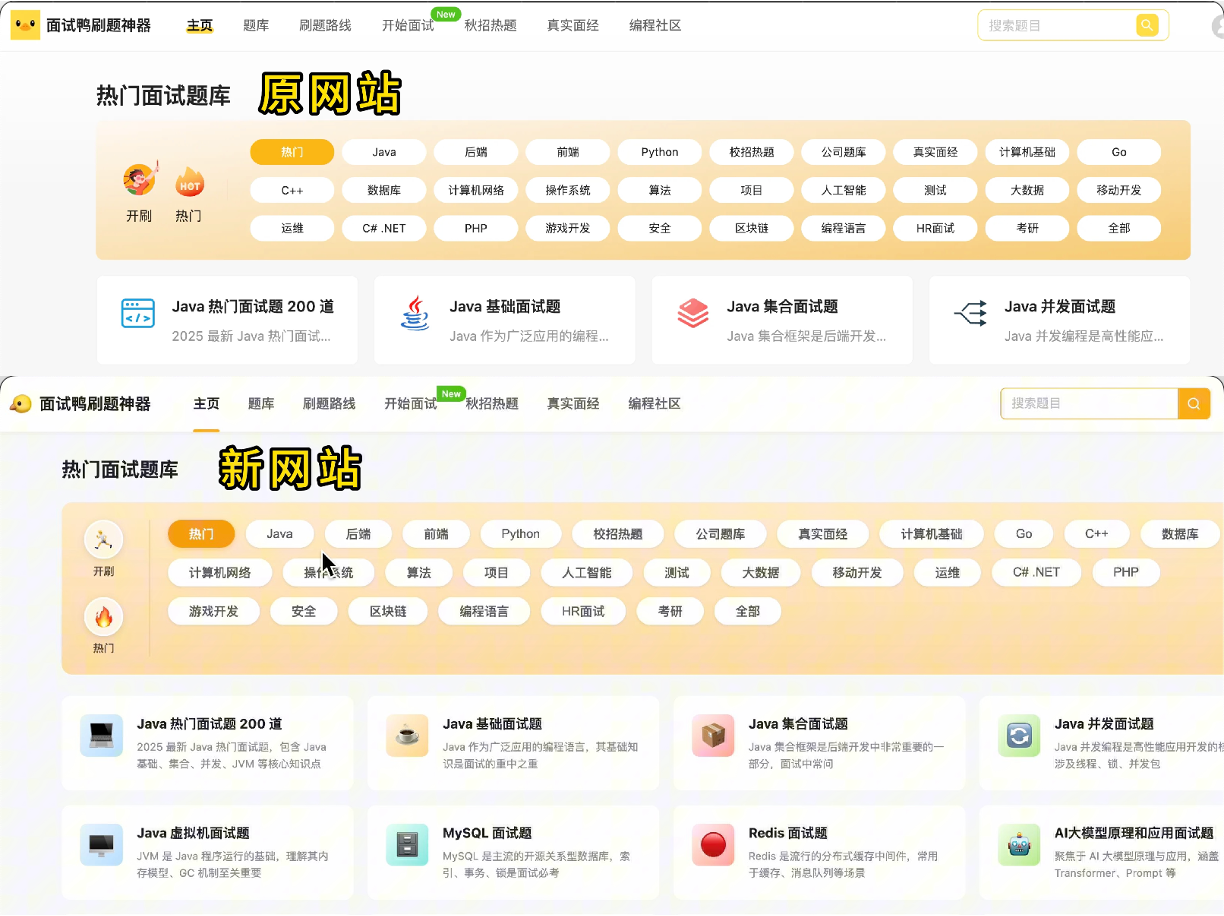This screenshot has width=1224, height=916.
Task: Click the MySQL 面试题 database icon
Action: (407, 845)
